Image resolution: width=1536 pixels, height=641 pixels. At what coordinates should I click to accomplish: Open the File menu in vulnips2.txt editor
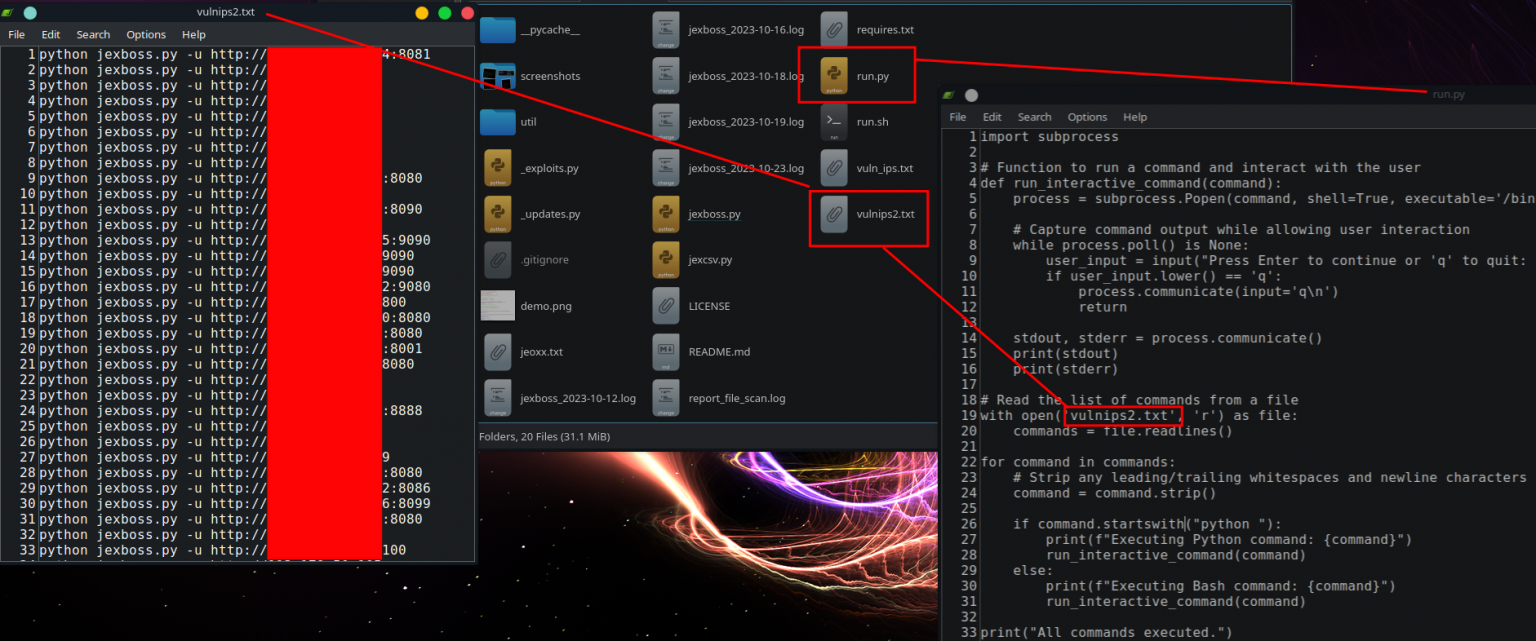16,34
